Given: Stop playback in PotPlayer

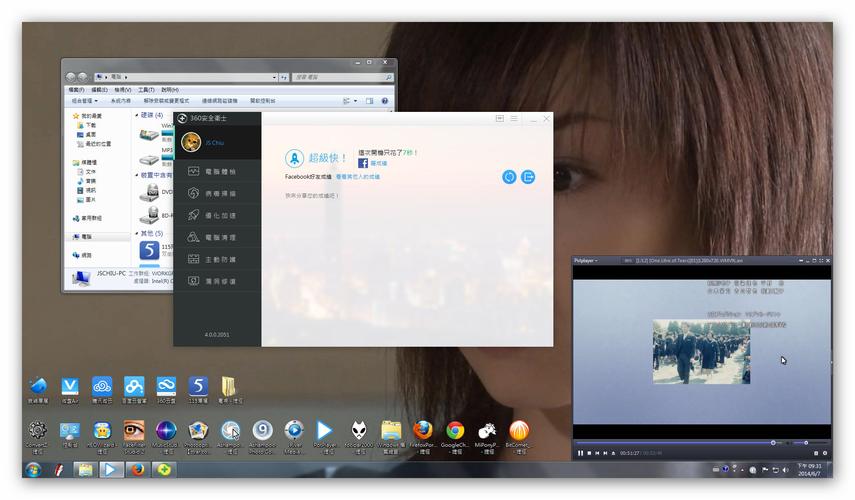Looking at the screenshot, I should (589, 453).
